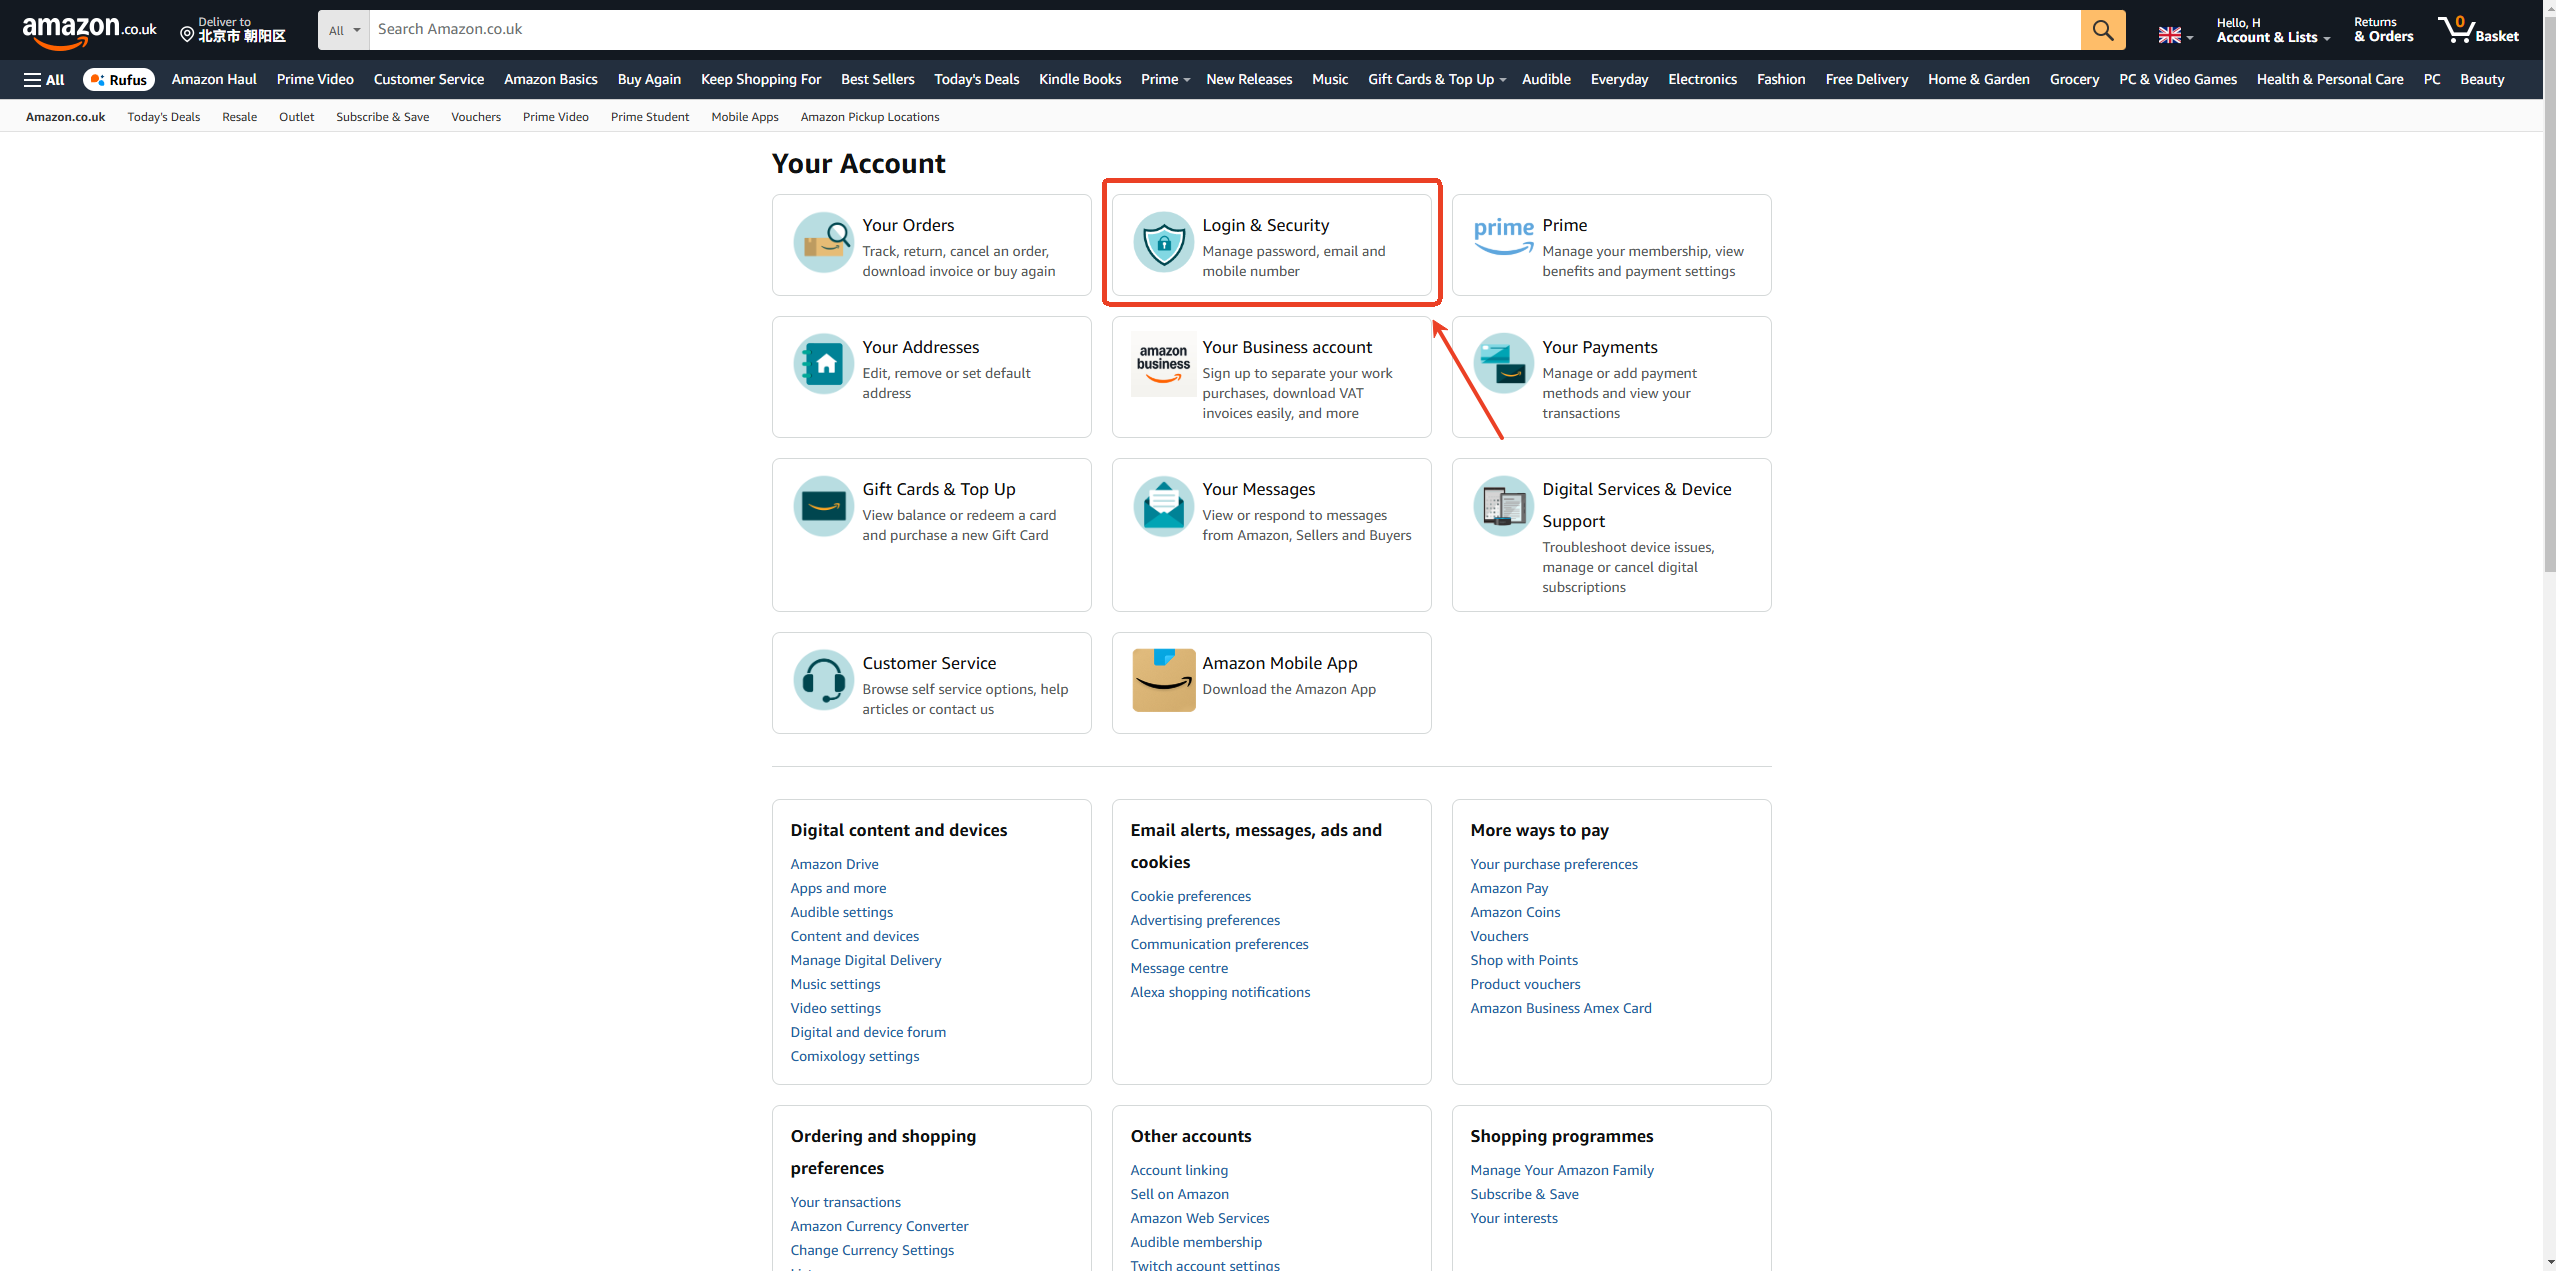2556x1271 pixels.
Task: Open Alexa shopping notifications link
Action: click(1220, 992)
